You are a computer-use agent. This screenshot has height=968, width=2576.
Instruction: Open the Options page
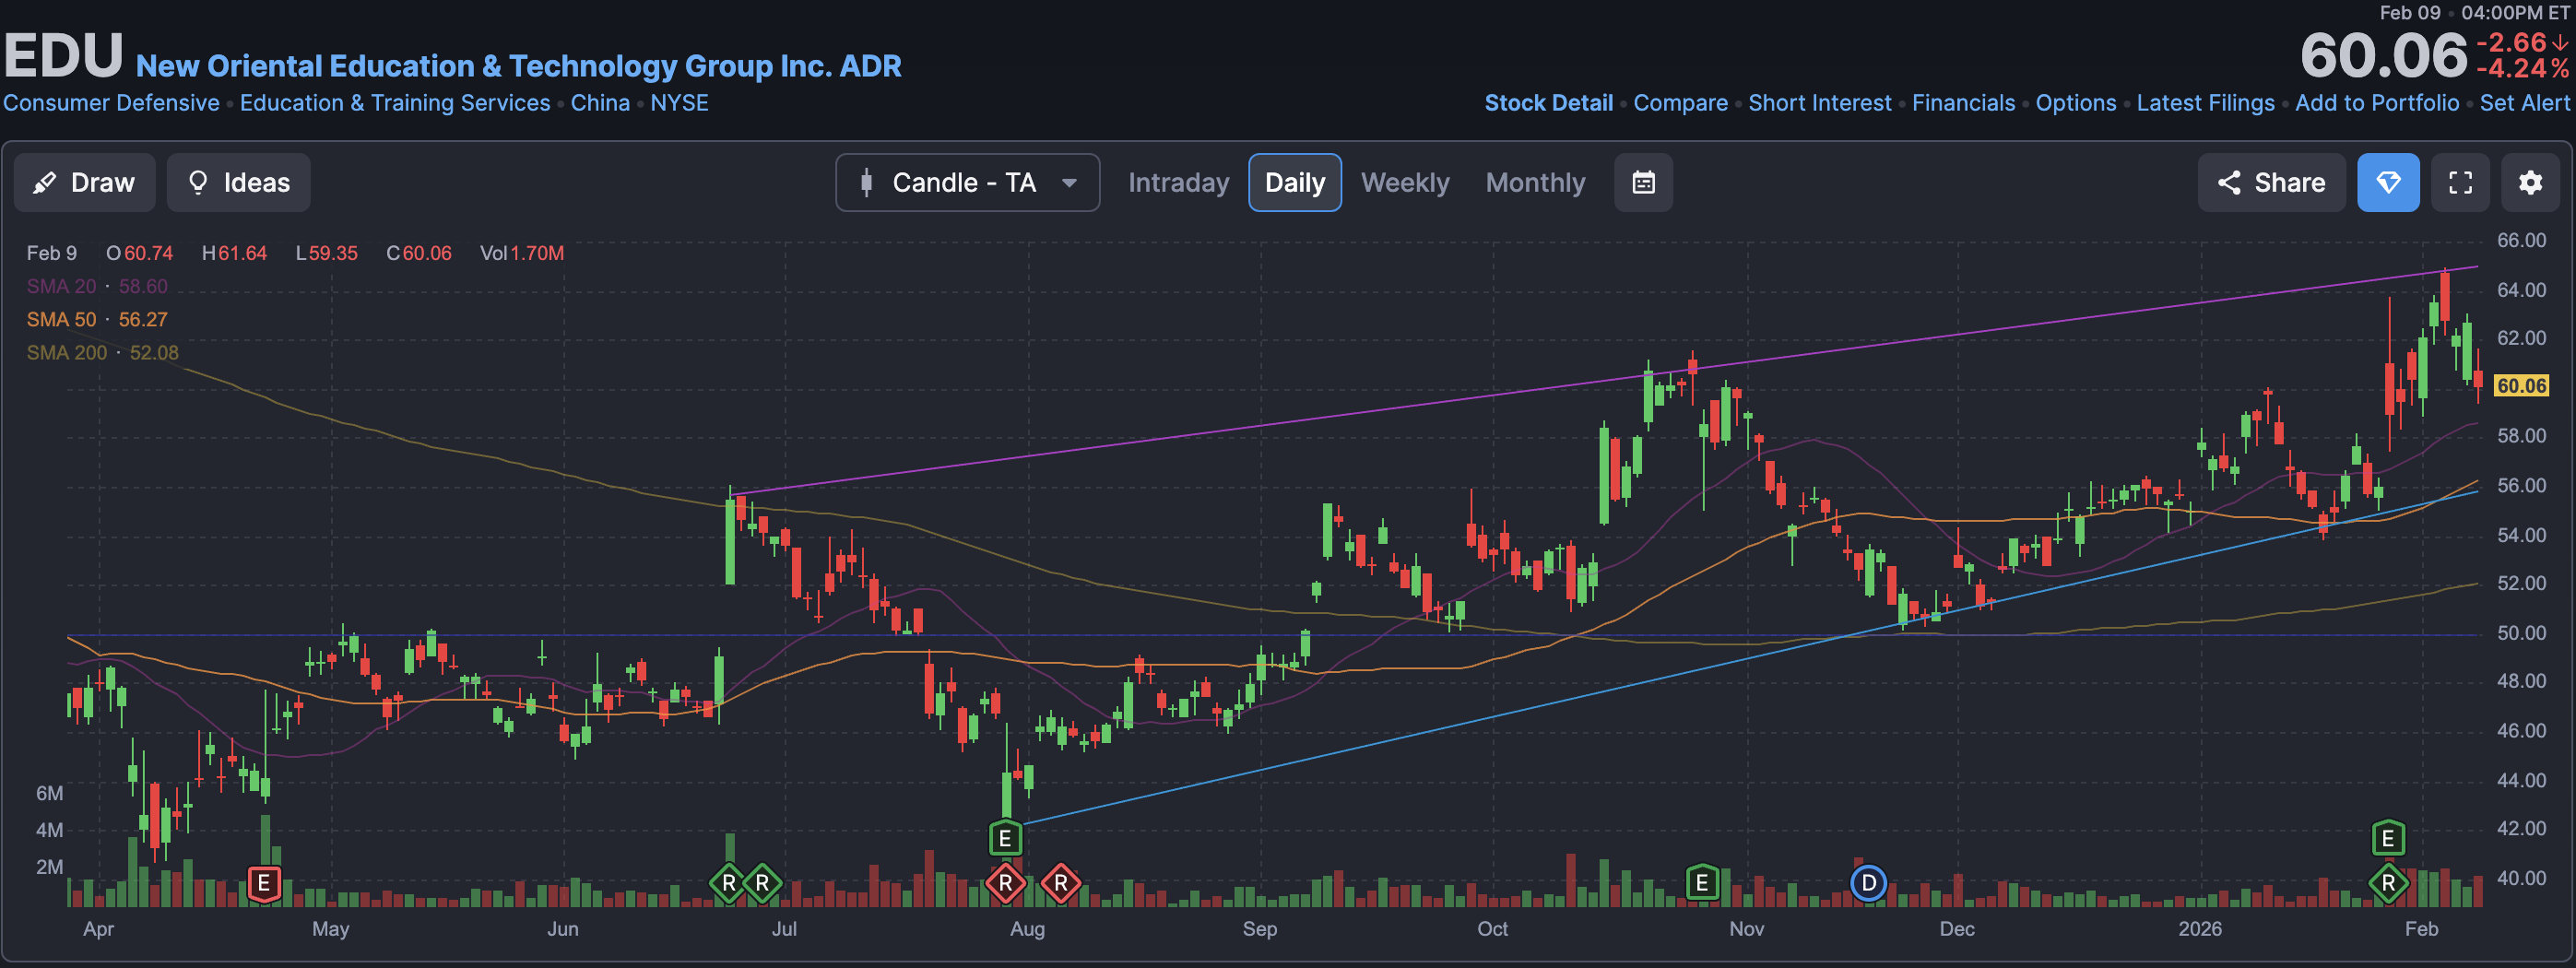[2075, 103]
